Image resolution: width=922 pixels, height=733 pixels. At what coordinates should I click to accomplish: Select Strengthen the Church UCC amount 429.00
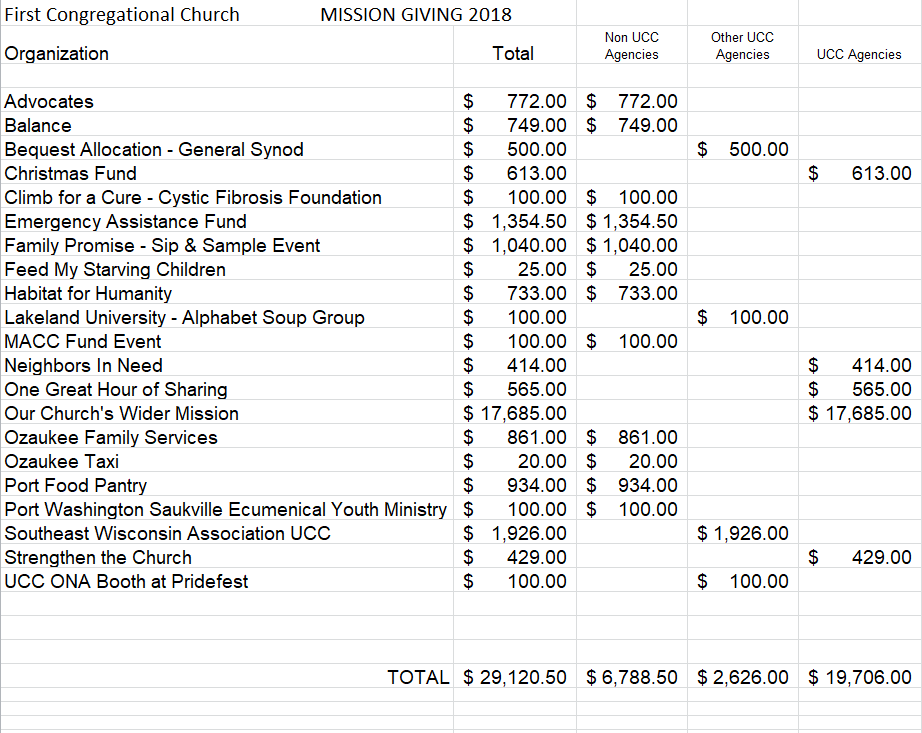coord(860,557)
